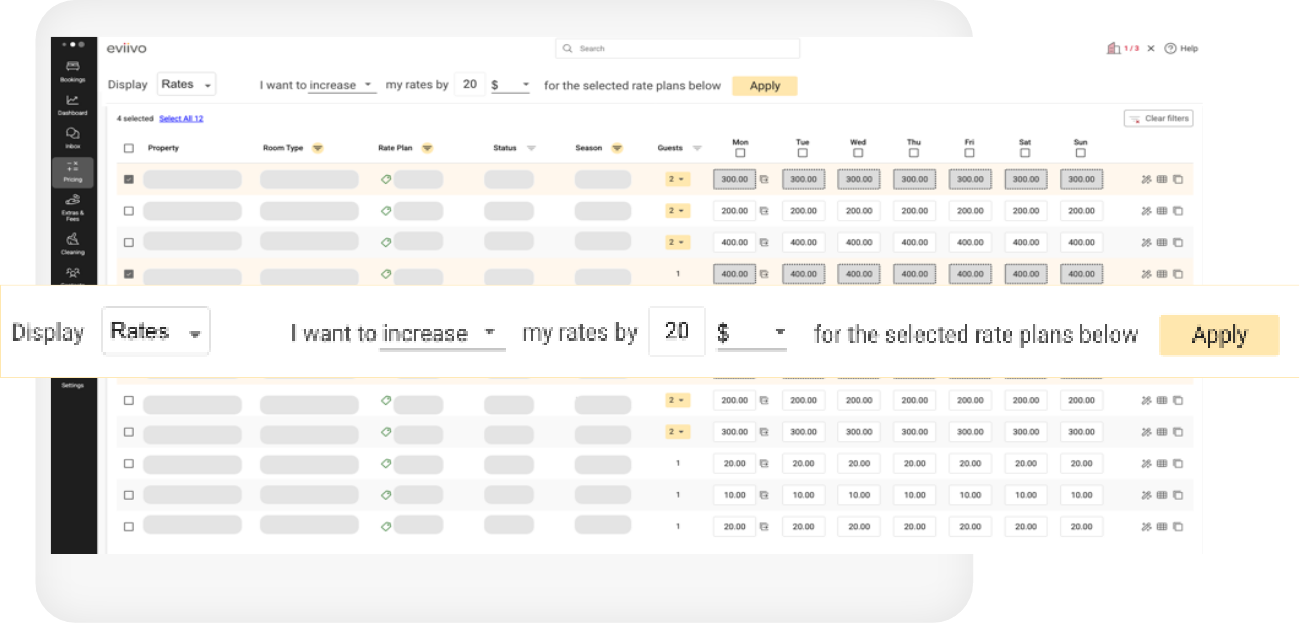Tick the Mon column checkbox
Image resolution: width=1300 pixels, height=623 pixels.
point(740,153)
